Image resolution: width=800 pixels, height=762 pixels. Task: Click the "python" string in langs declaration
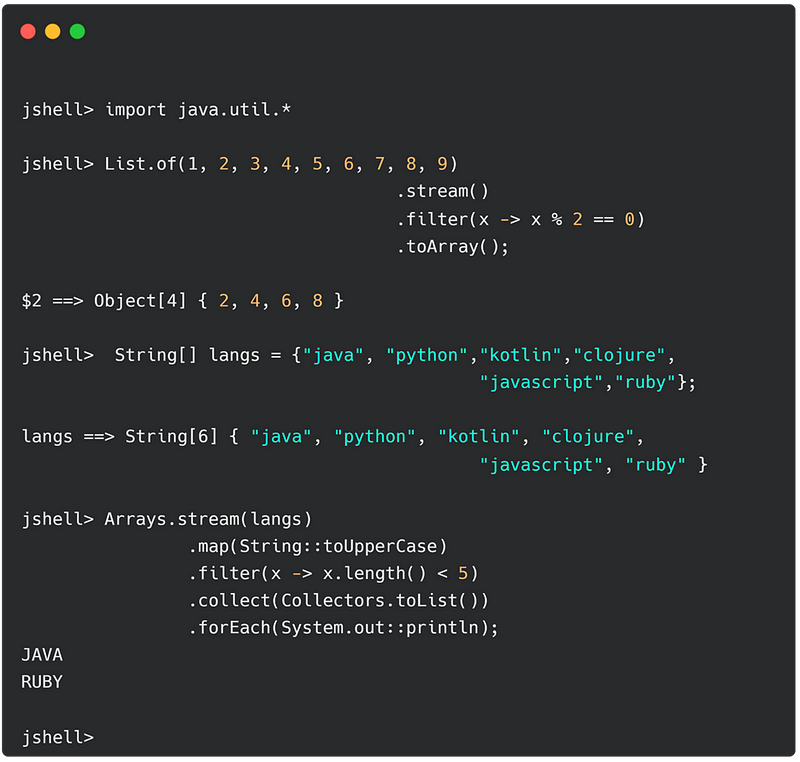coord(427,355)
